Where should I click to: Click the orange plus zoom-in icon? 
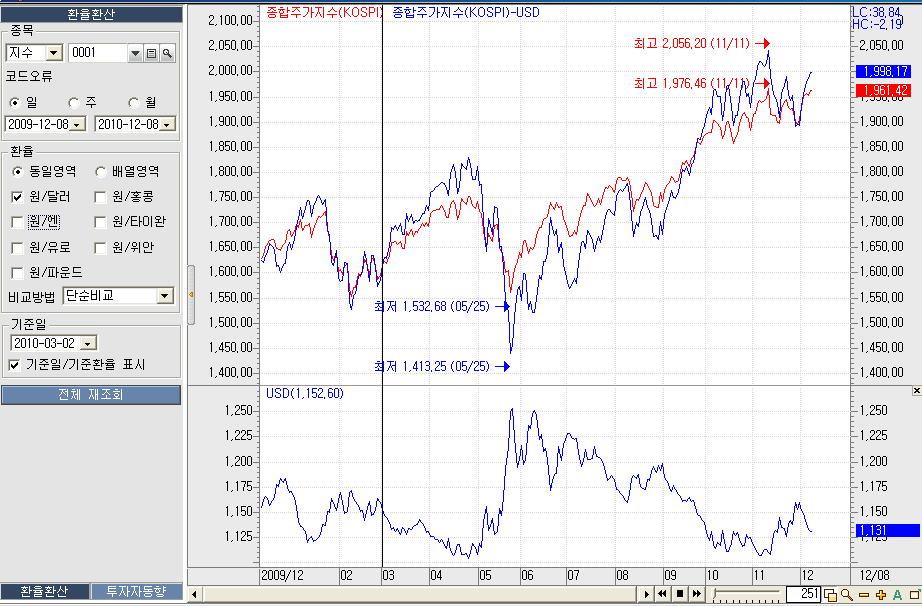click(x=881, y=594)
